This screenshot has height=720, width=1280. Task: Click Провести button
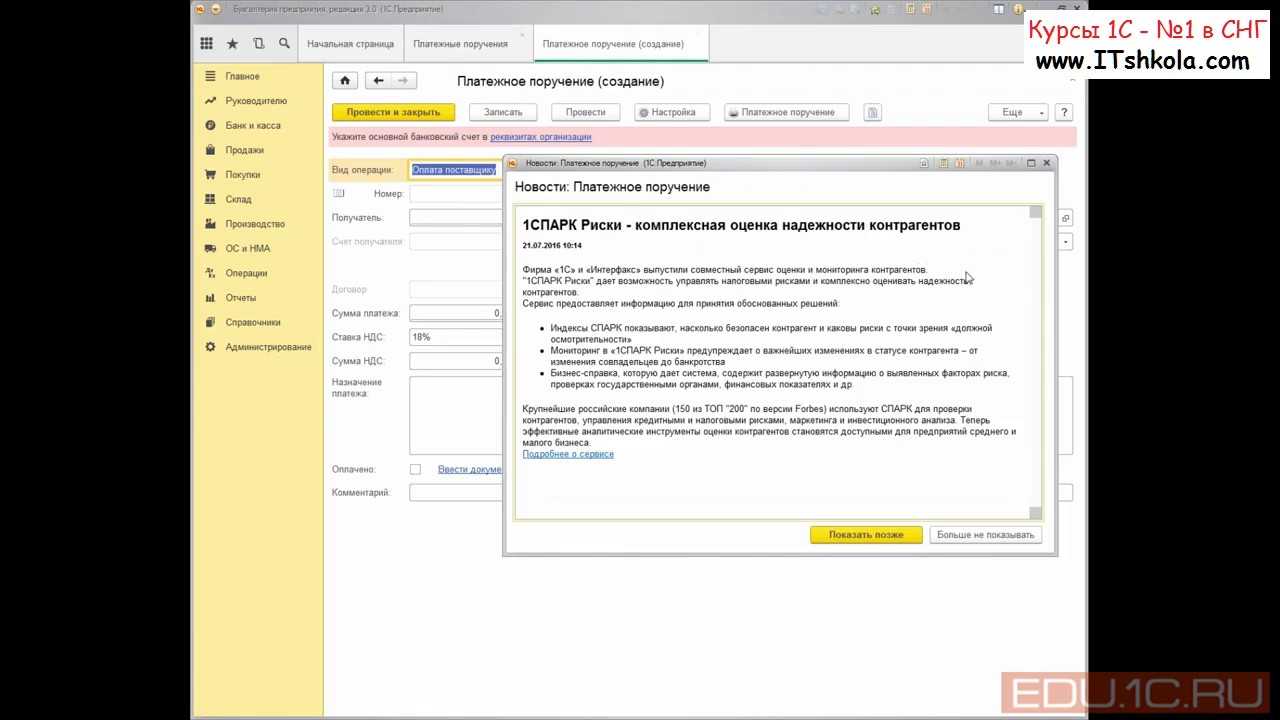[585, 112]
